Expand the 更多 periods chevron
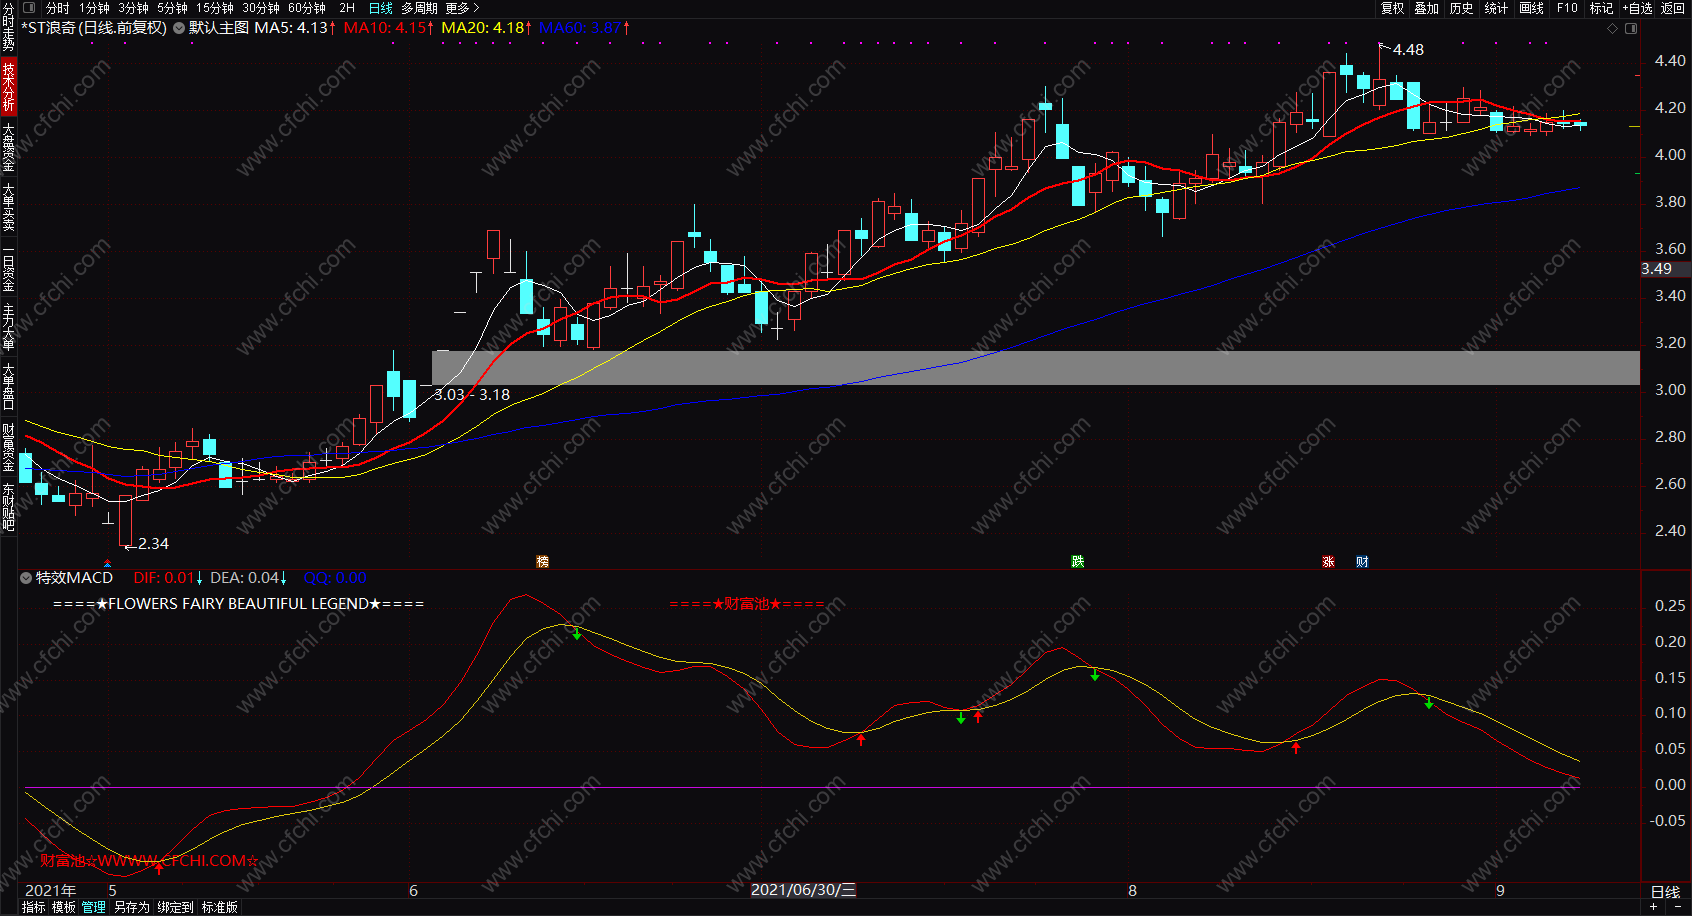 tap(476, 8)
